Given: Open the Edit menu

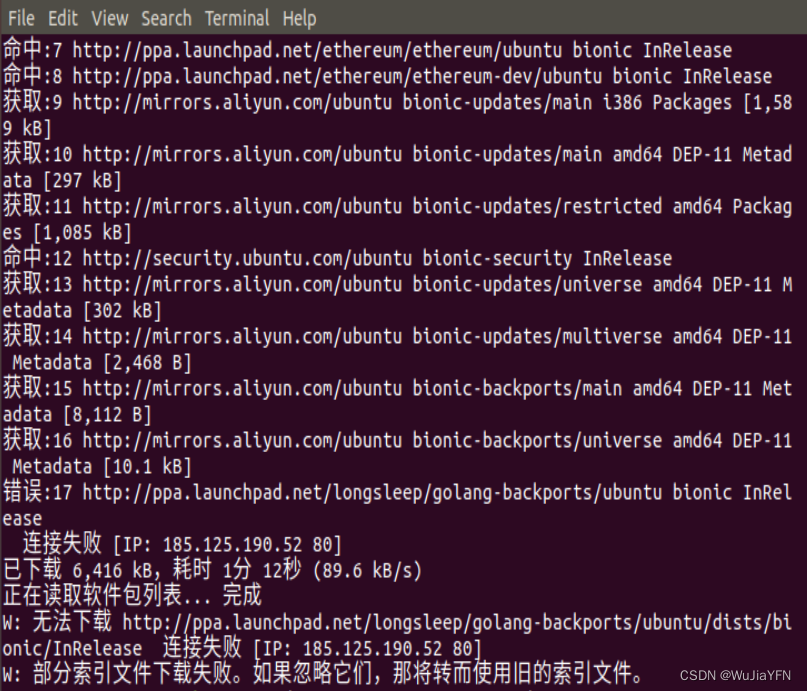Looking at the screenshot, I should pos(62,18).
